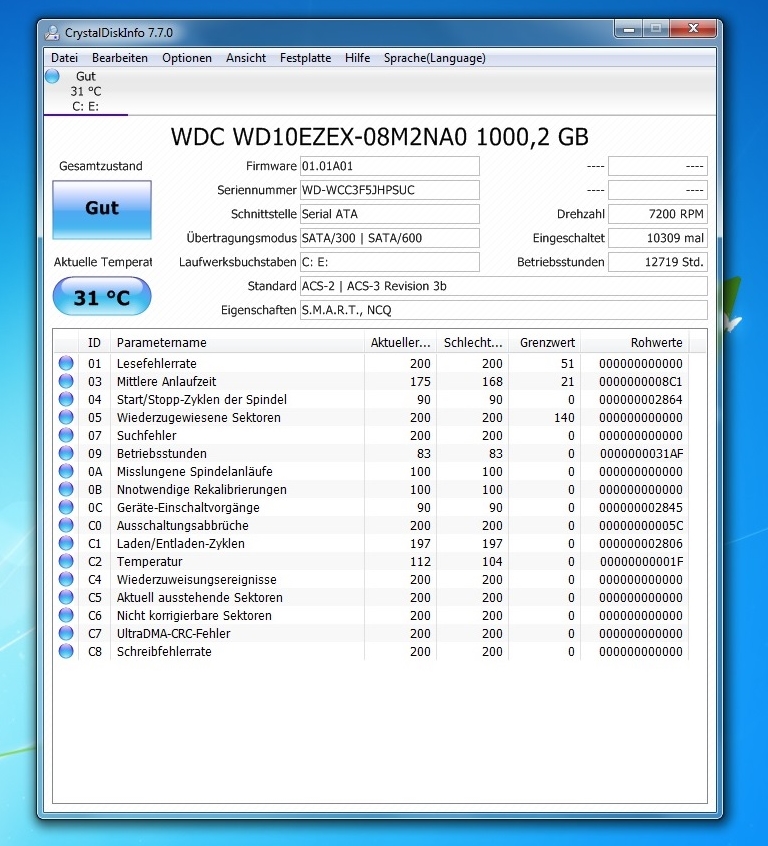Open the Bearbeiten menu
Image resolution: width=768 pixels, height=846 pixels.
click(x=120, y=58)
